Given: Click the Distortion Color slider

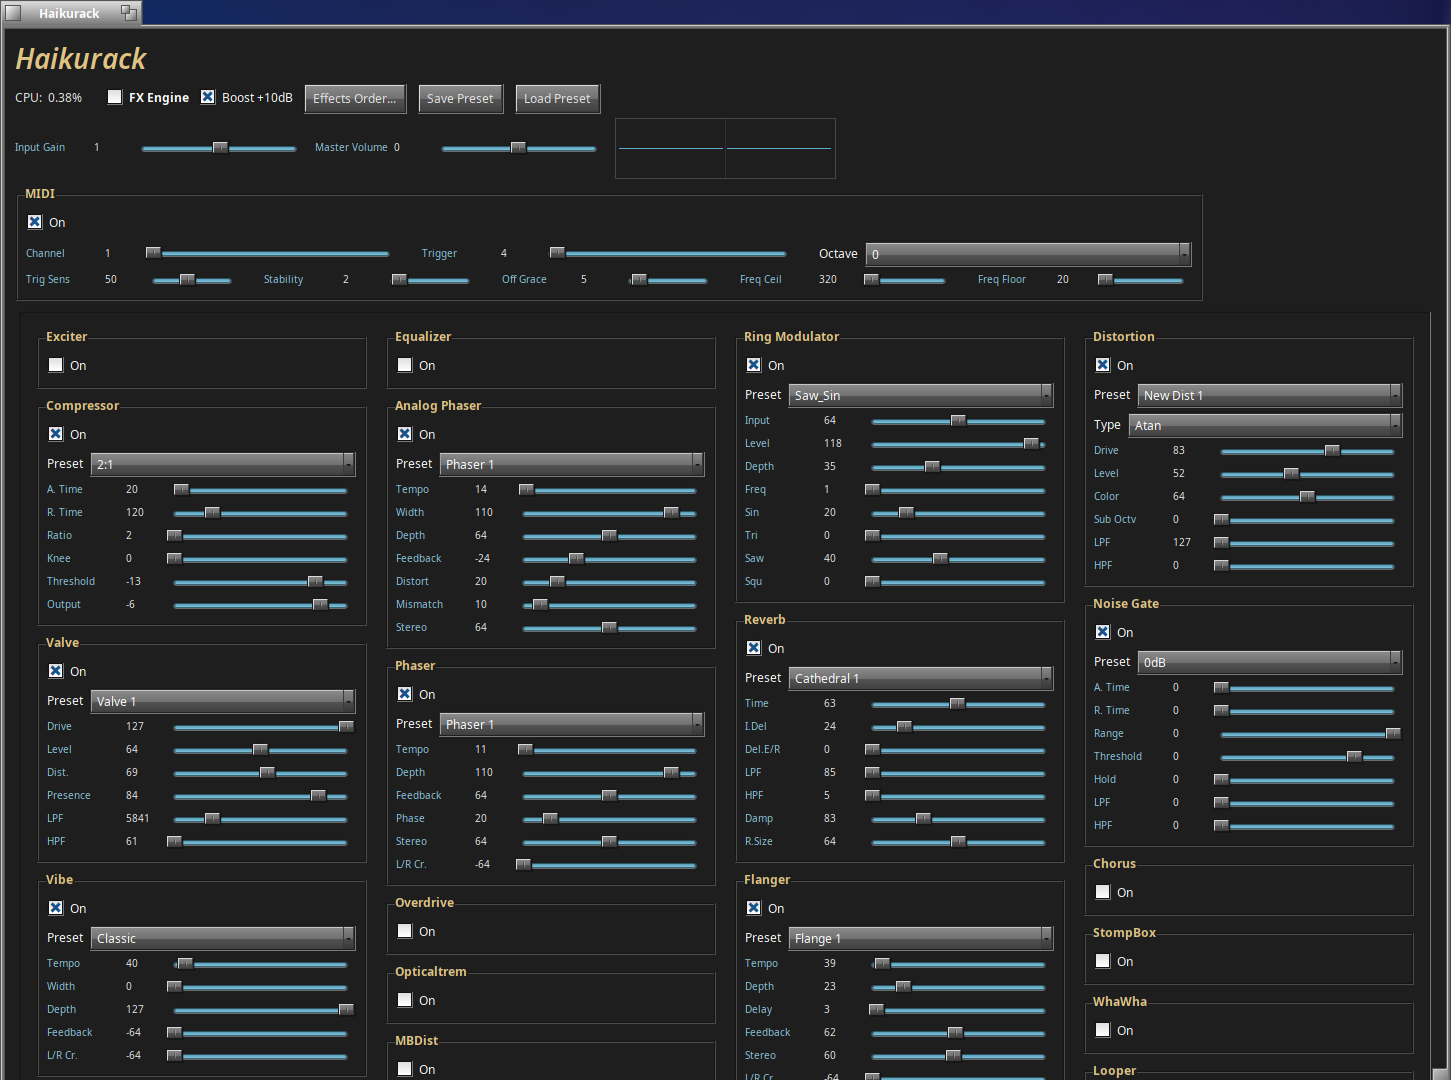Looking at the screenshot, I should click(x=1307, y=497).
